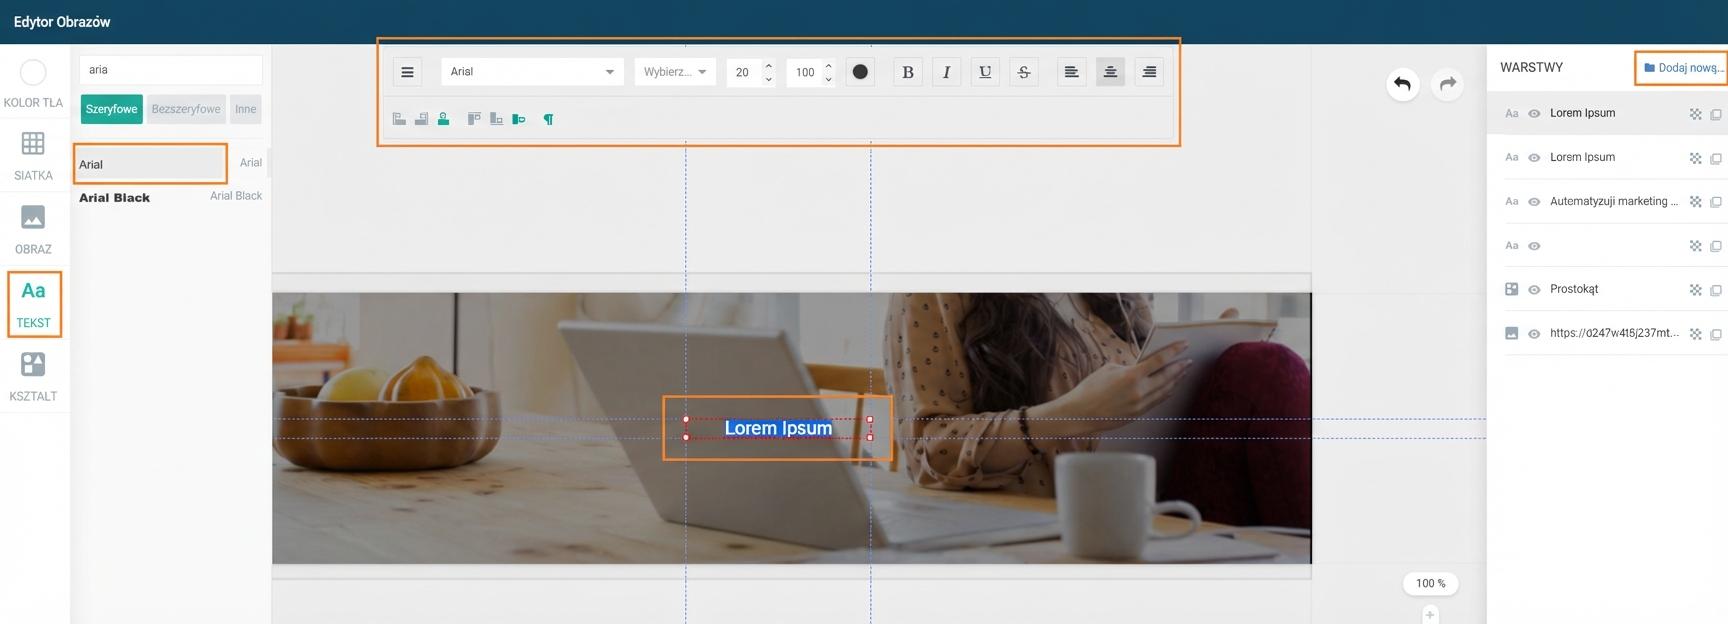Select the Szeryfowe font tab

pyautogui.click(x=112, y=109)
